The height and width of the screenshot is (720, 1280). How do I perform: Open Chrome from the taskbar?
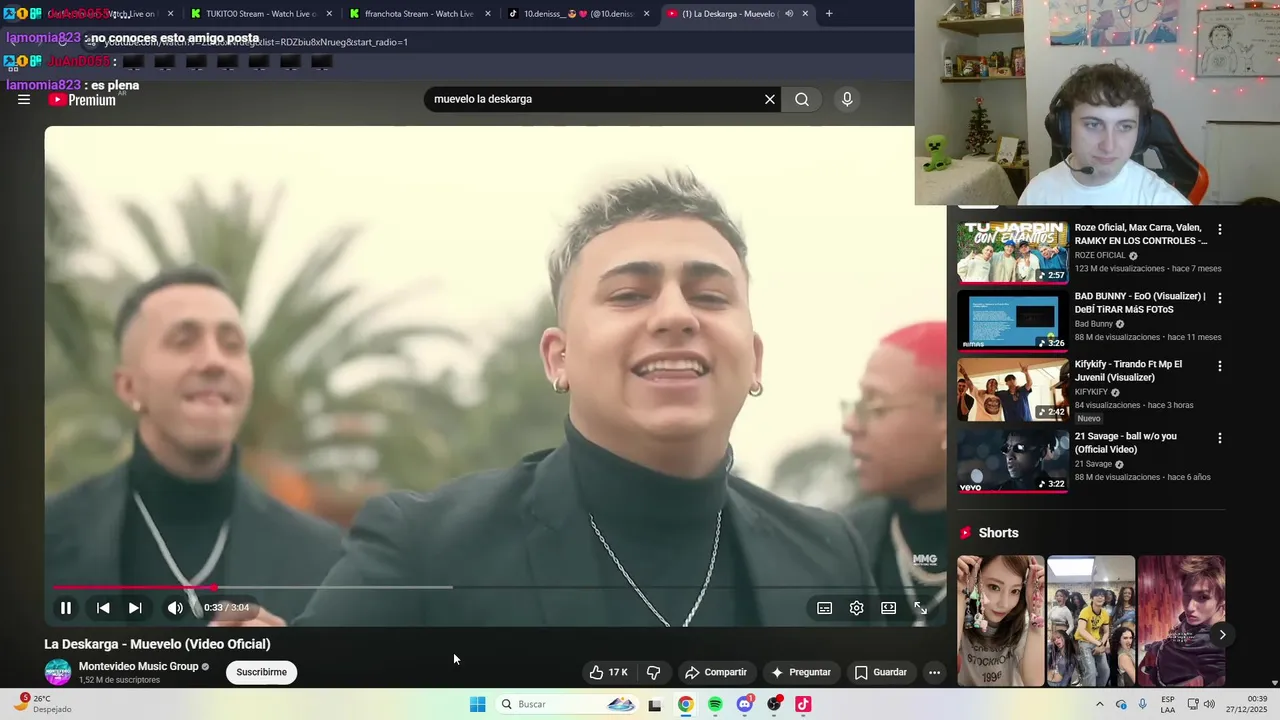pyautogui.click(x=685, y=704)
